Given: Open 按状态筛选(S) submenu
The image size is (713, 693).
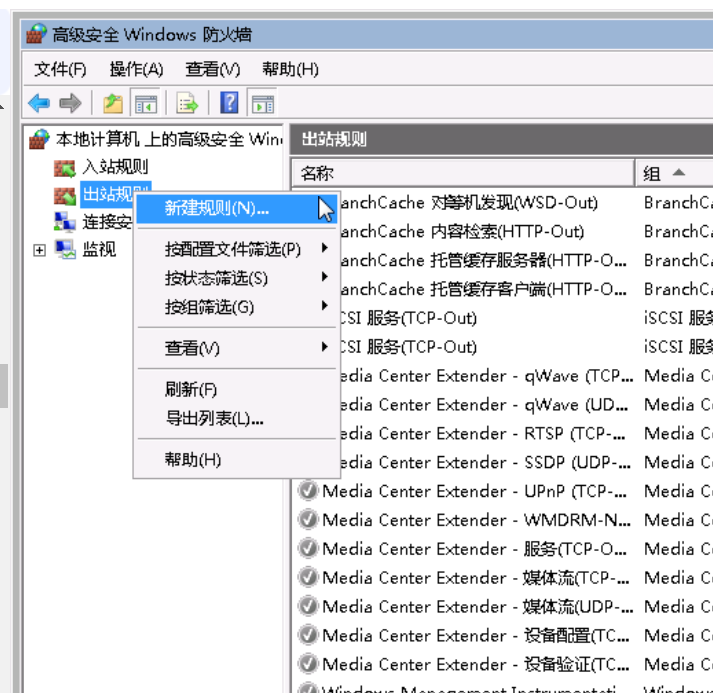Looking at the screenshot, I should pos(236,278).
